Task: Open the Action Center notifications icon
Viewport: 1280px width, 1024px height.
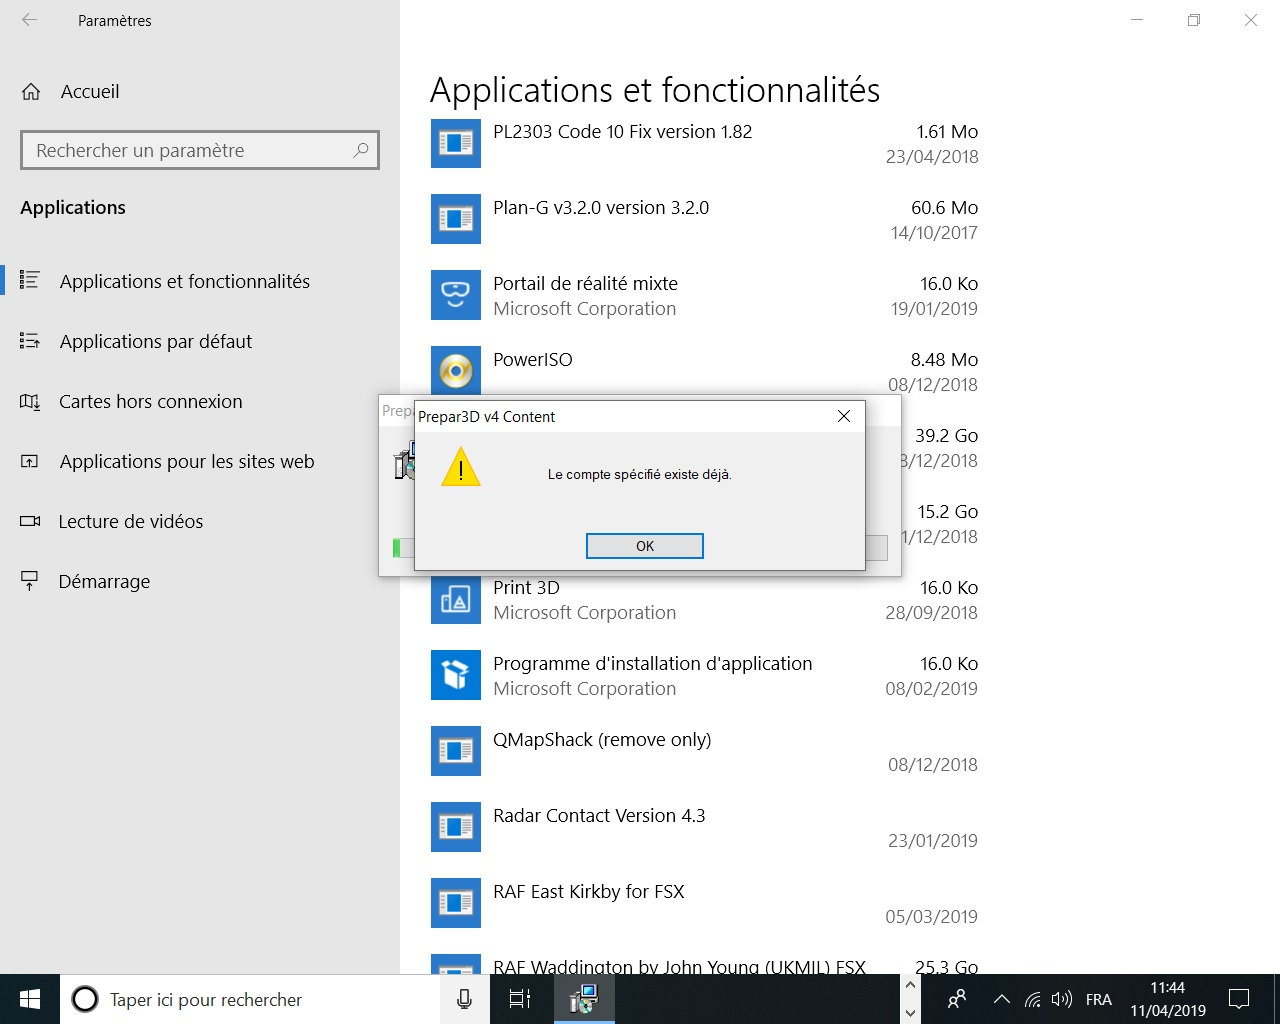Action: 1239,999
